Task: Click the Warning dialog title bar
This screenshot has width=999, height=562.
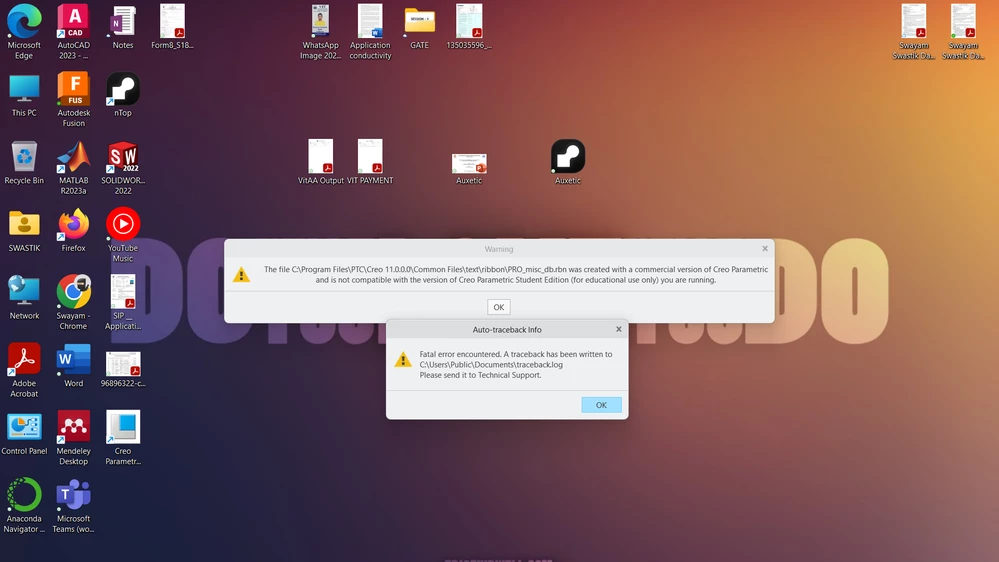Action: pyautogui.click(x=499, y=249)
